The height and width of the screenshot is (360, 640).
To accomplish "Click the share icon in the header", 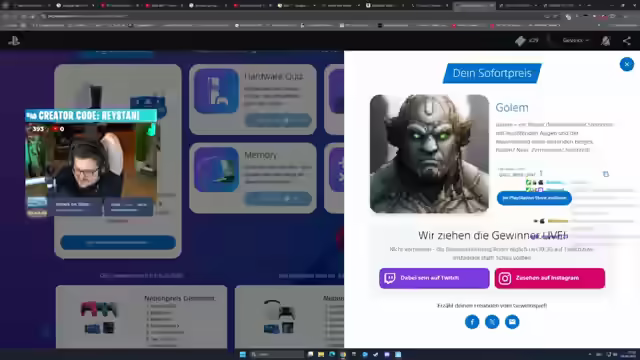I will pos(627,41).
